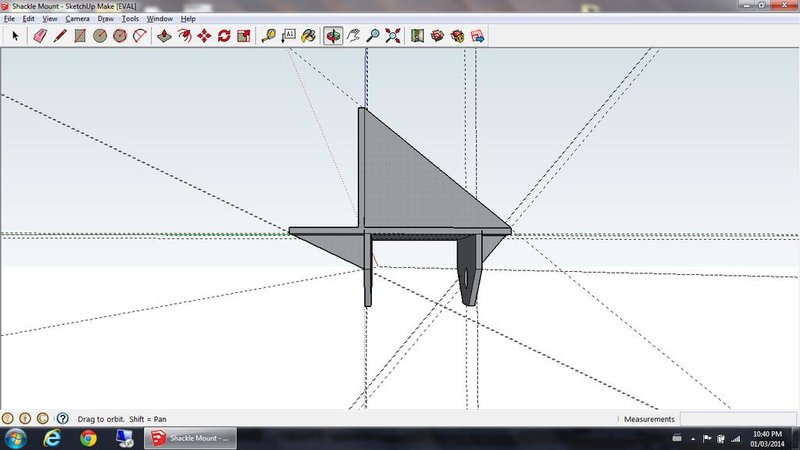Select the Pan hand tool
Image resolution: width=800 pixels, height=450 pixels.
pos(353,36)
